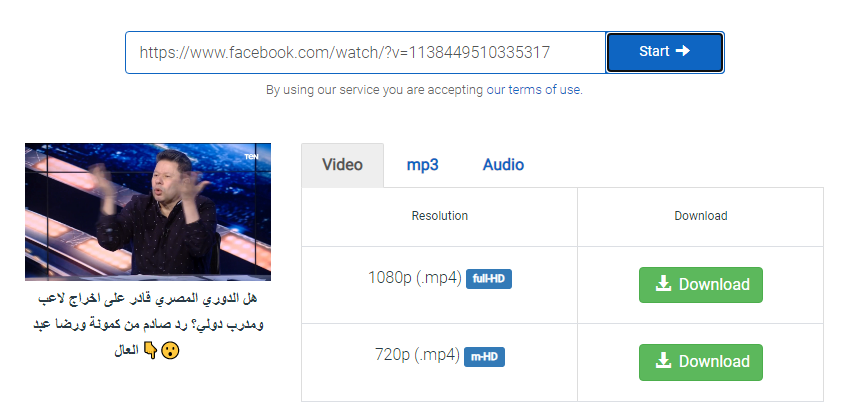This screenshot has width=855, height=419.
Task: Focus the Facebook URL input field
Action: tap(365, 52)
